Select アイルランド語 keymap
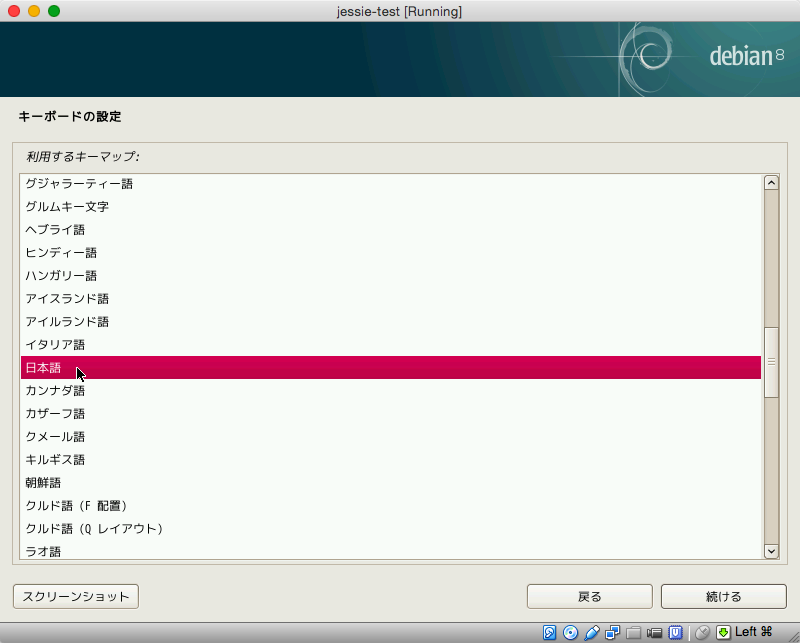Viewport: 800px width, 643px height. coord(391,322)
